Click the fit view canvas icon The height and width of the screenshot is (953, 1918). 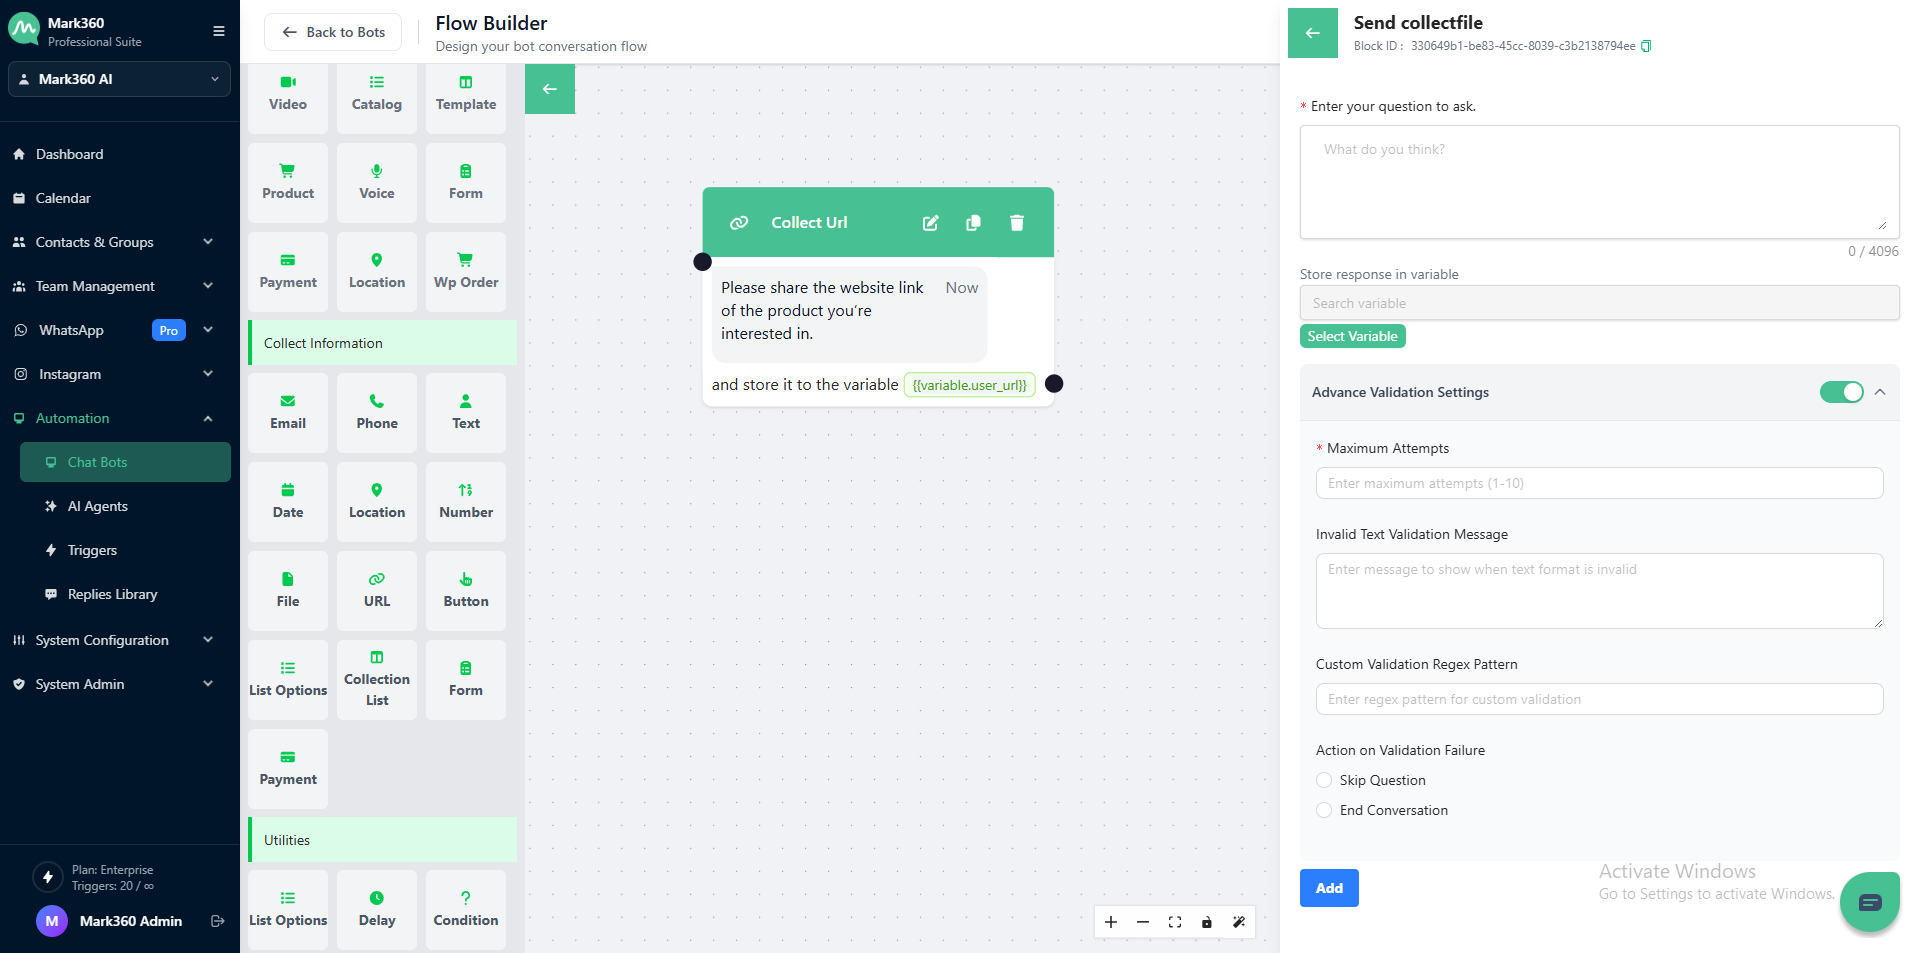pyautogui.click(x=1175, y=922)
